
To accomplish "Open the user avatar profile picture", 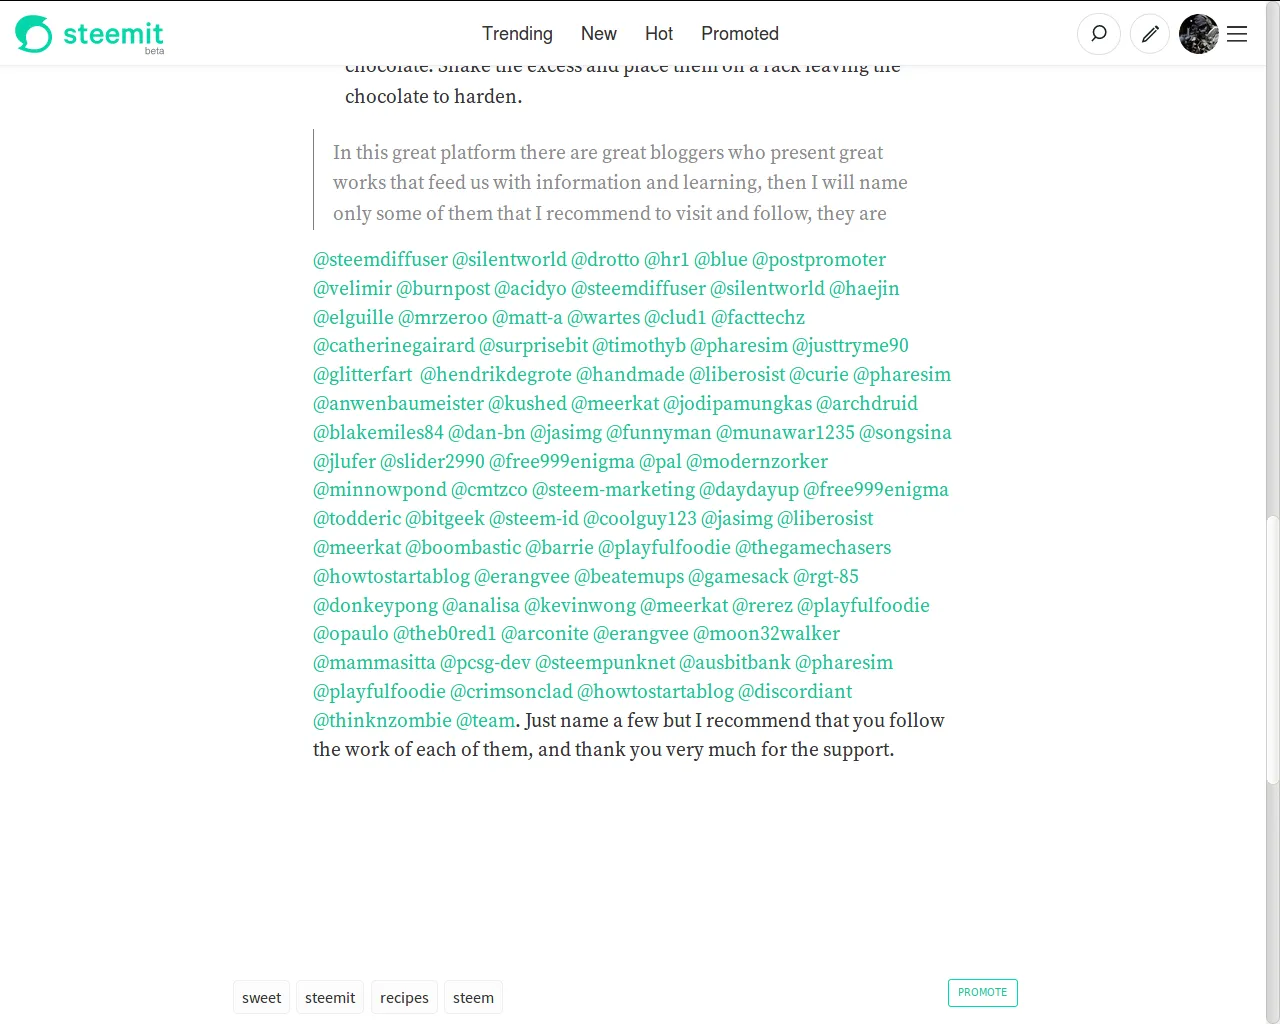I will point(1198,34).
